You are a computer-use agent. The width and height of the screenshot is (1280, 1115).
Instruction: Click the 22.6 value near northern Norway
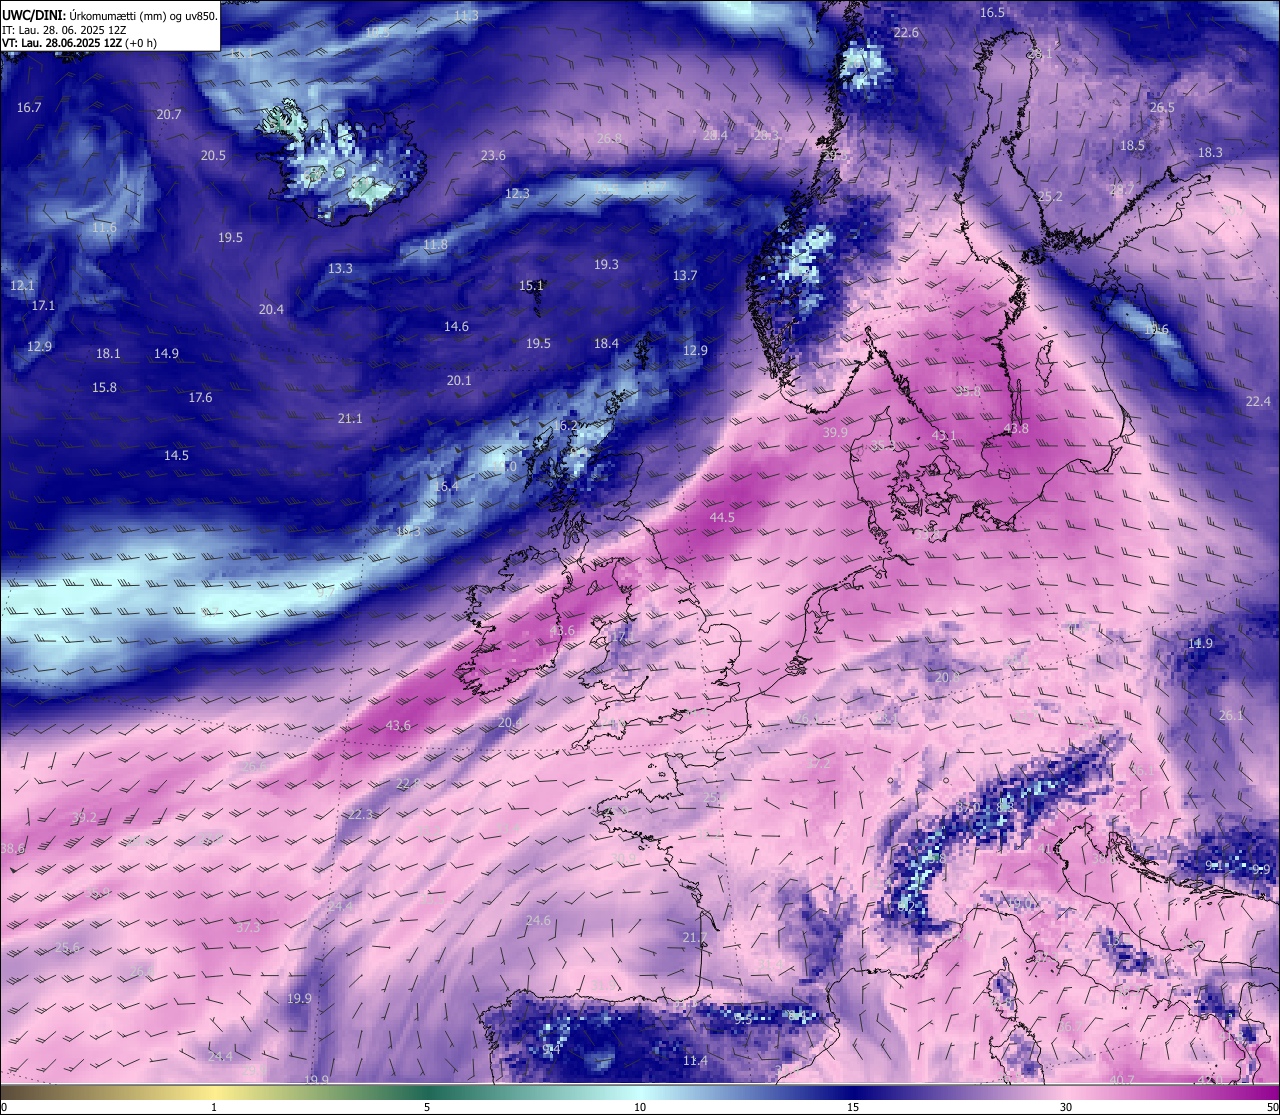906,32
